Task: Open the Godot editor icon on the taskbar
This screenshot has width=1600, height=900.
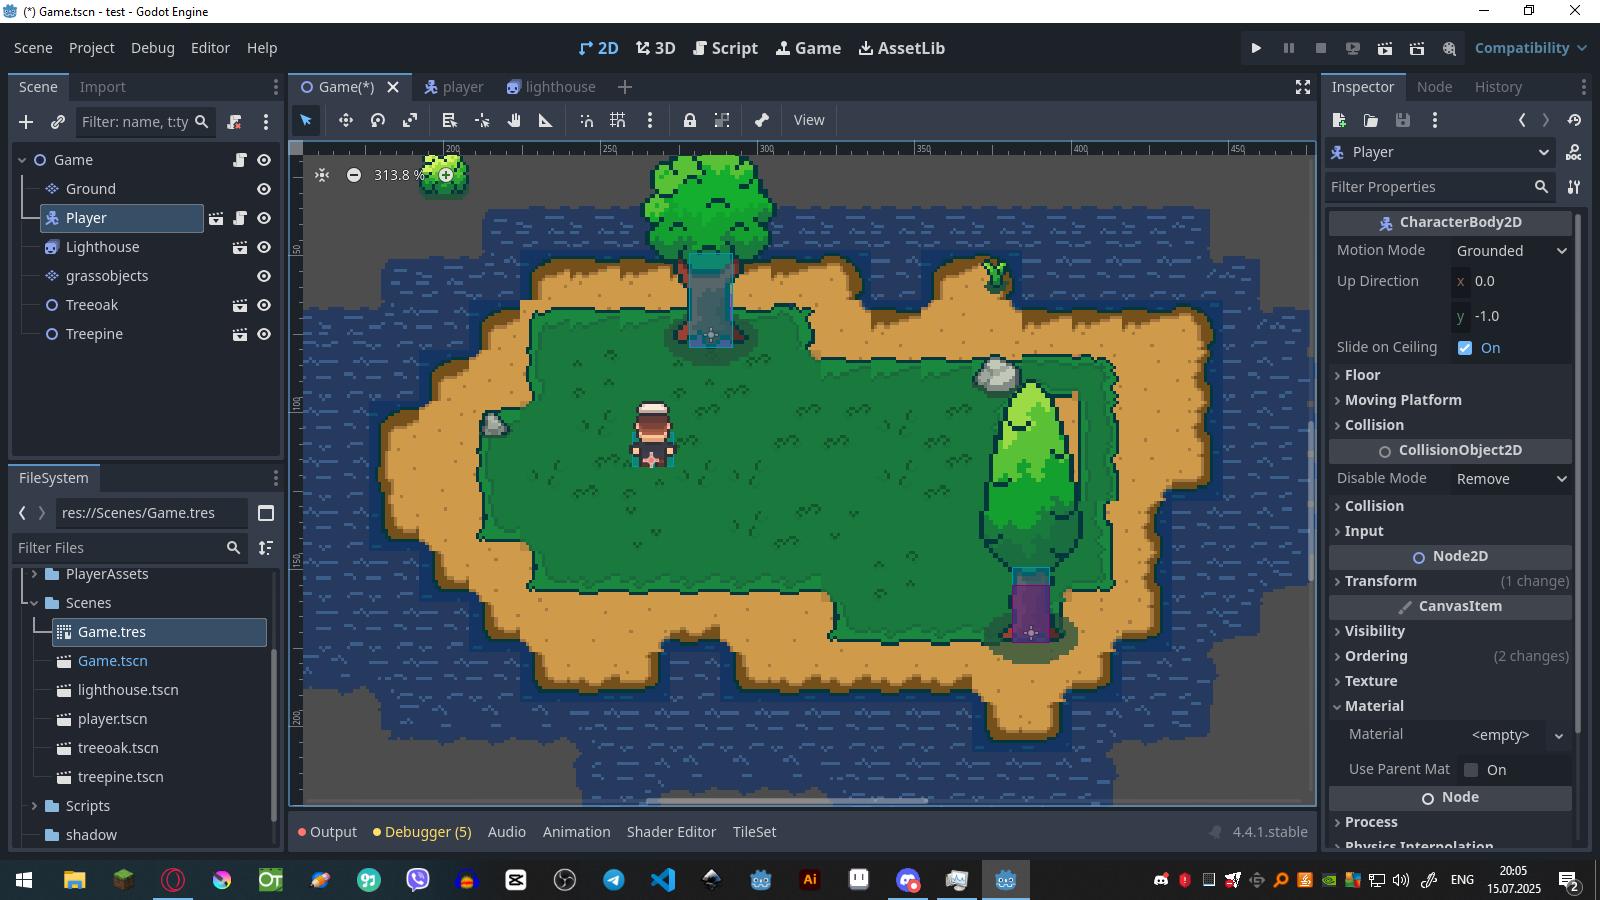Action: pyautogui.click(x=1006, y=880)
